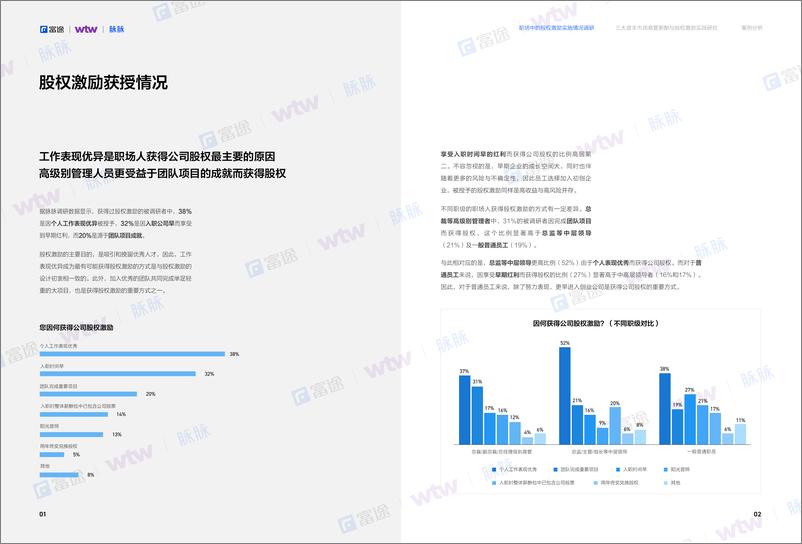The image size is (802, 544).
Task: Click the column labeled 12%
Action: click(x=515, y=433)
